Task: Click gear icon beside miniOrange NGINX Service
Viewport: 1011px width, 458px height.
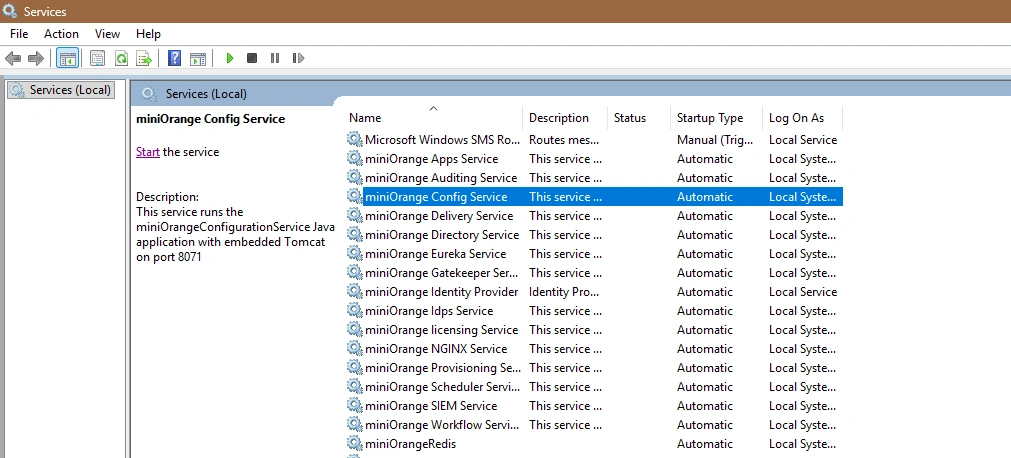Action: [355, 348]
